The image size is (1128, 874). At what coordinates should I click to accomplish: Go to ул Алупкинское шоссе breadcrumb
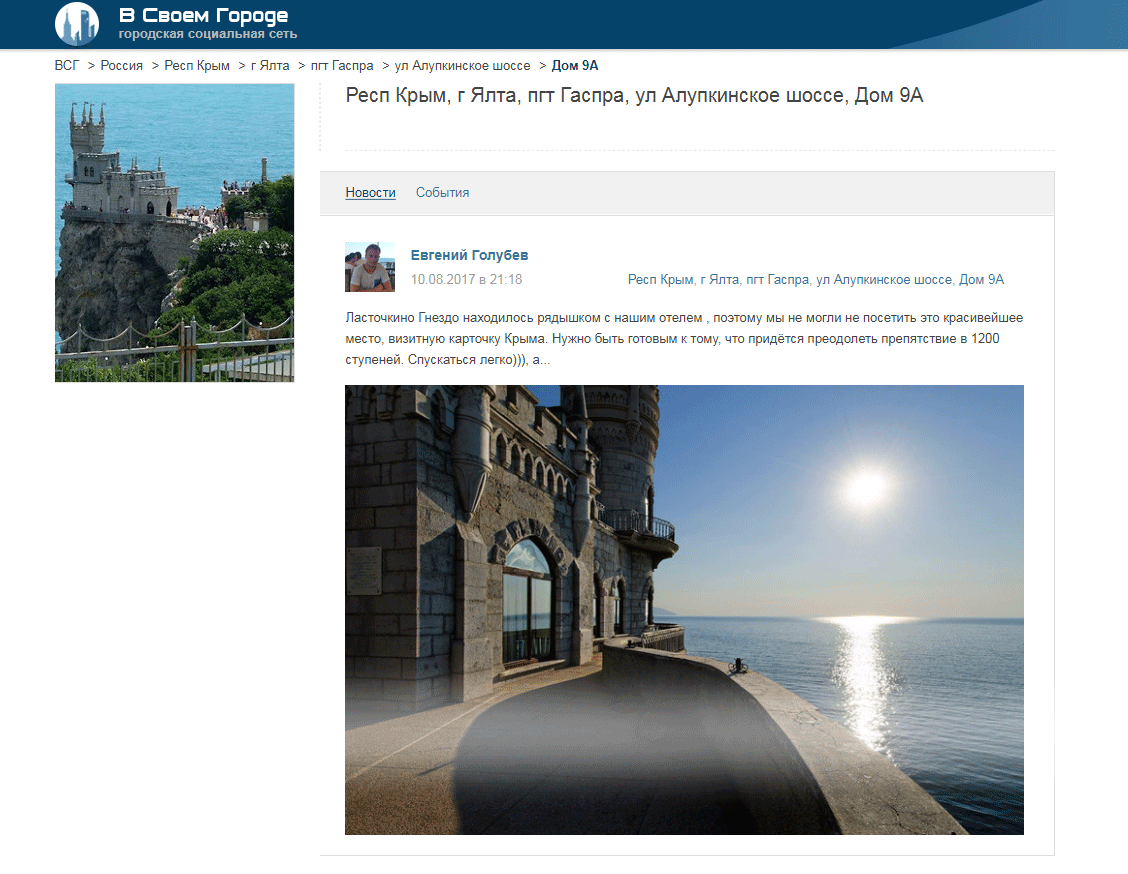coord(462,65)
